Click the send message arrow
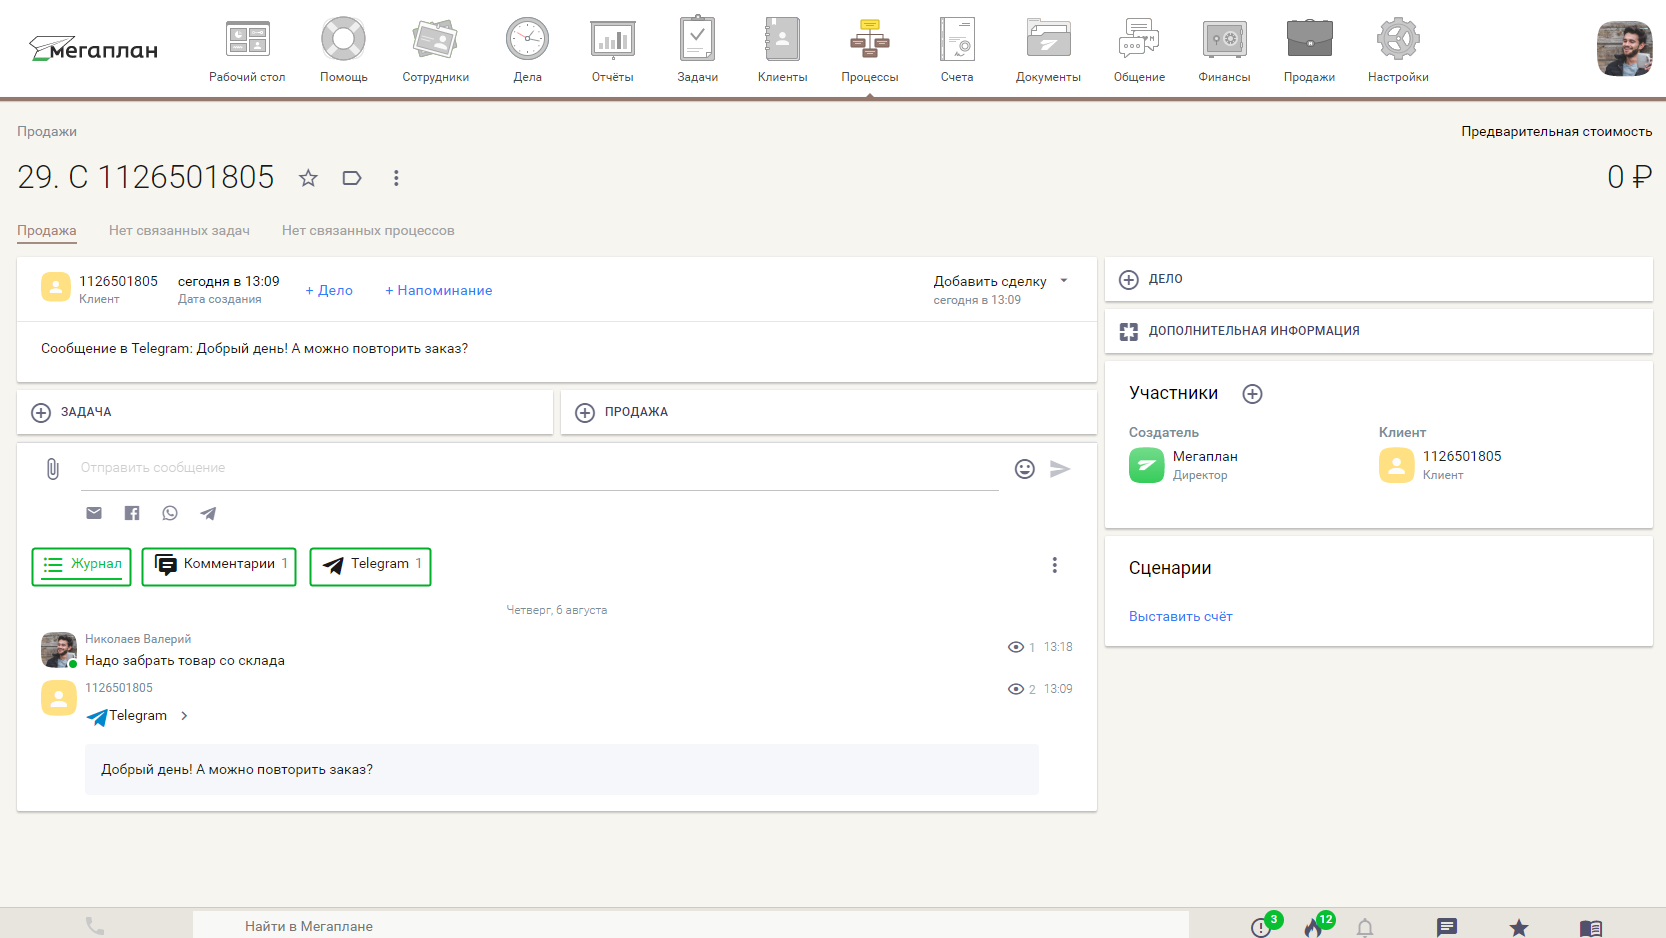The image size is (1666, 938). pos(1060,469)
